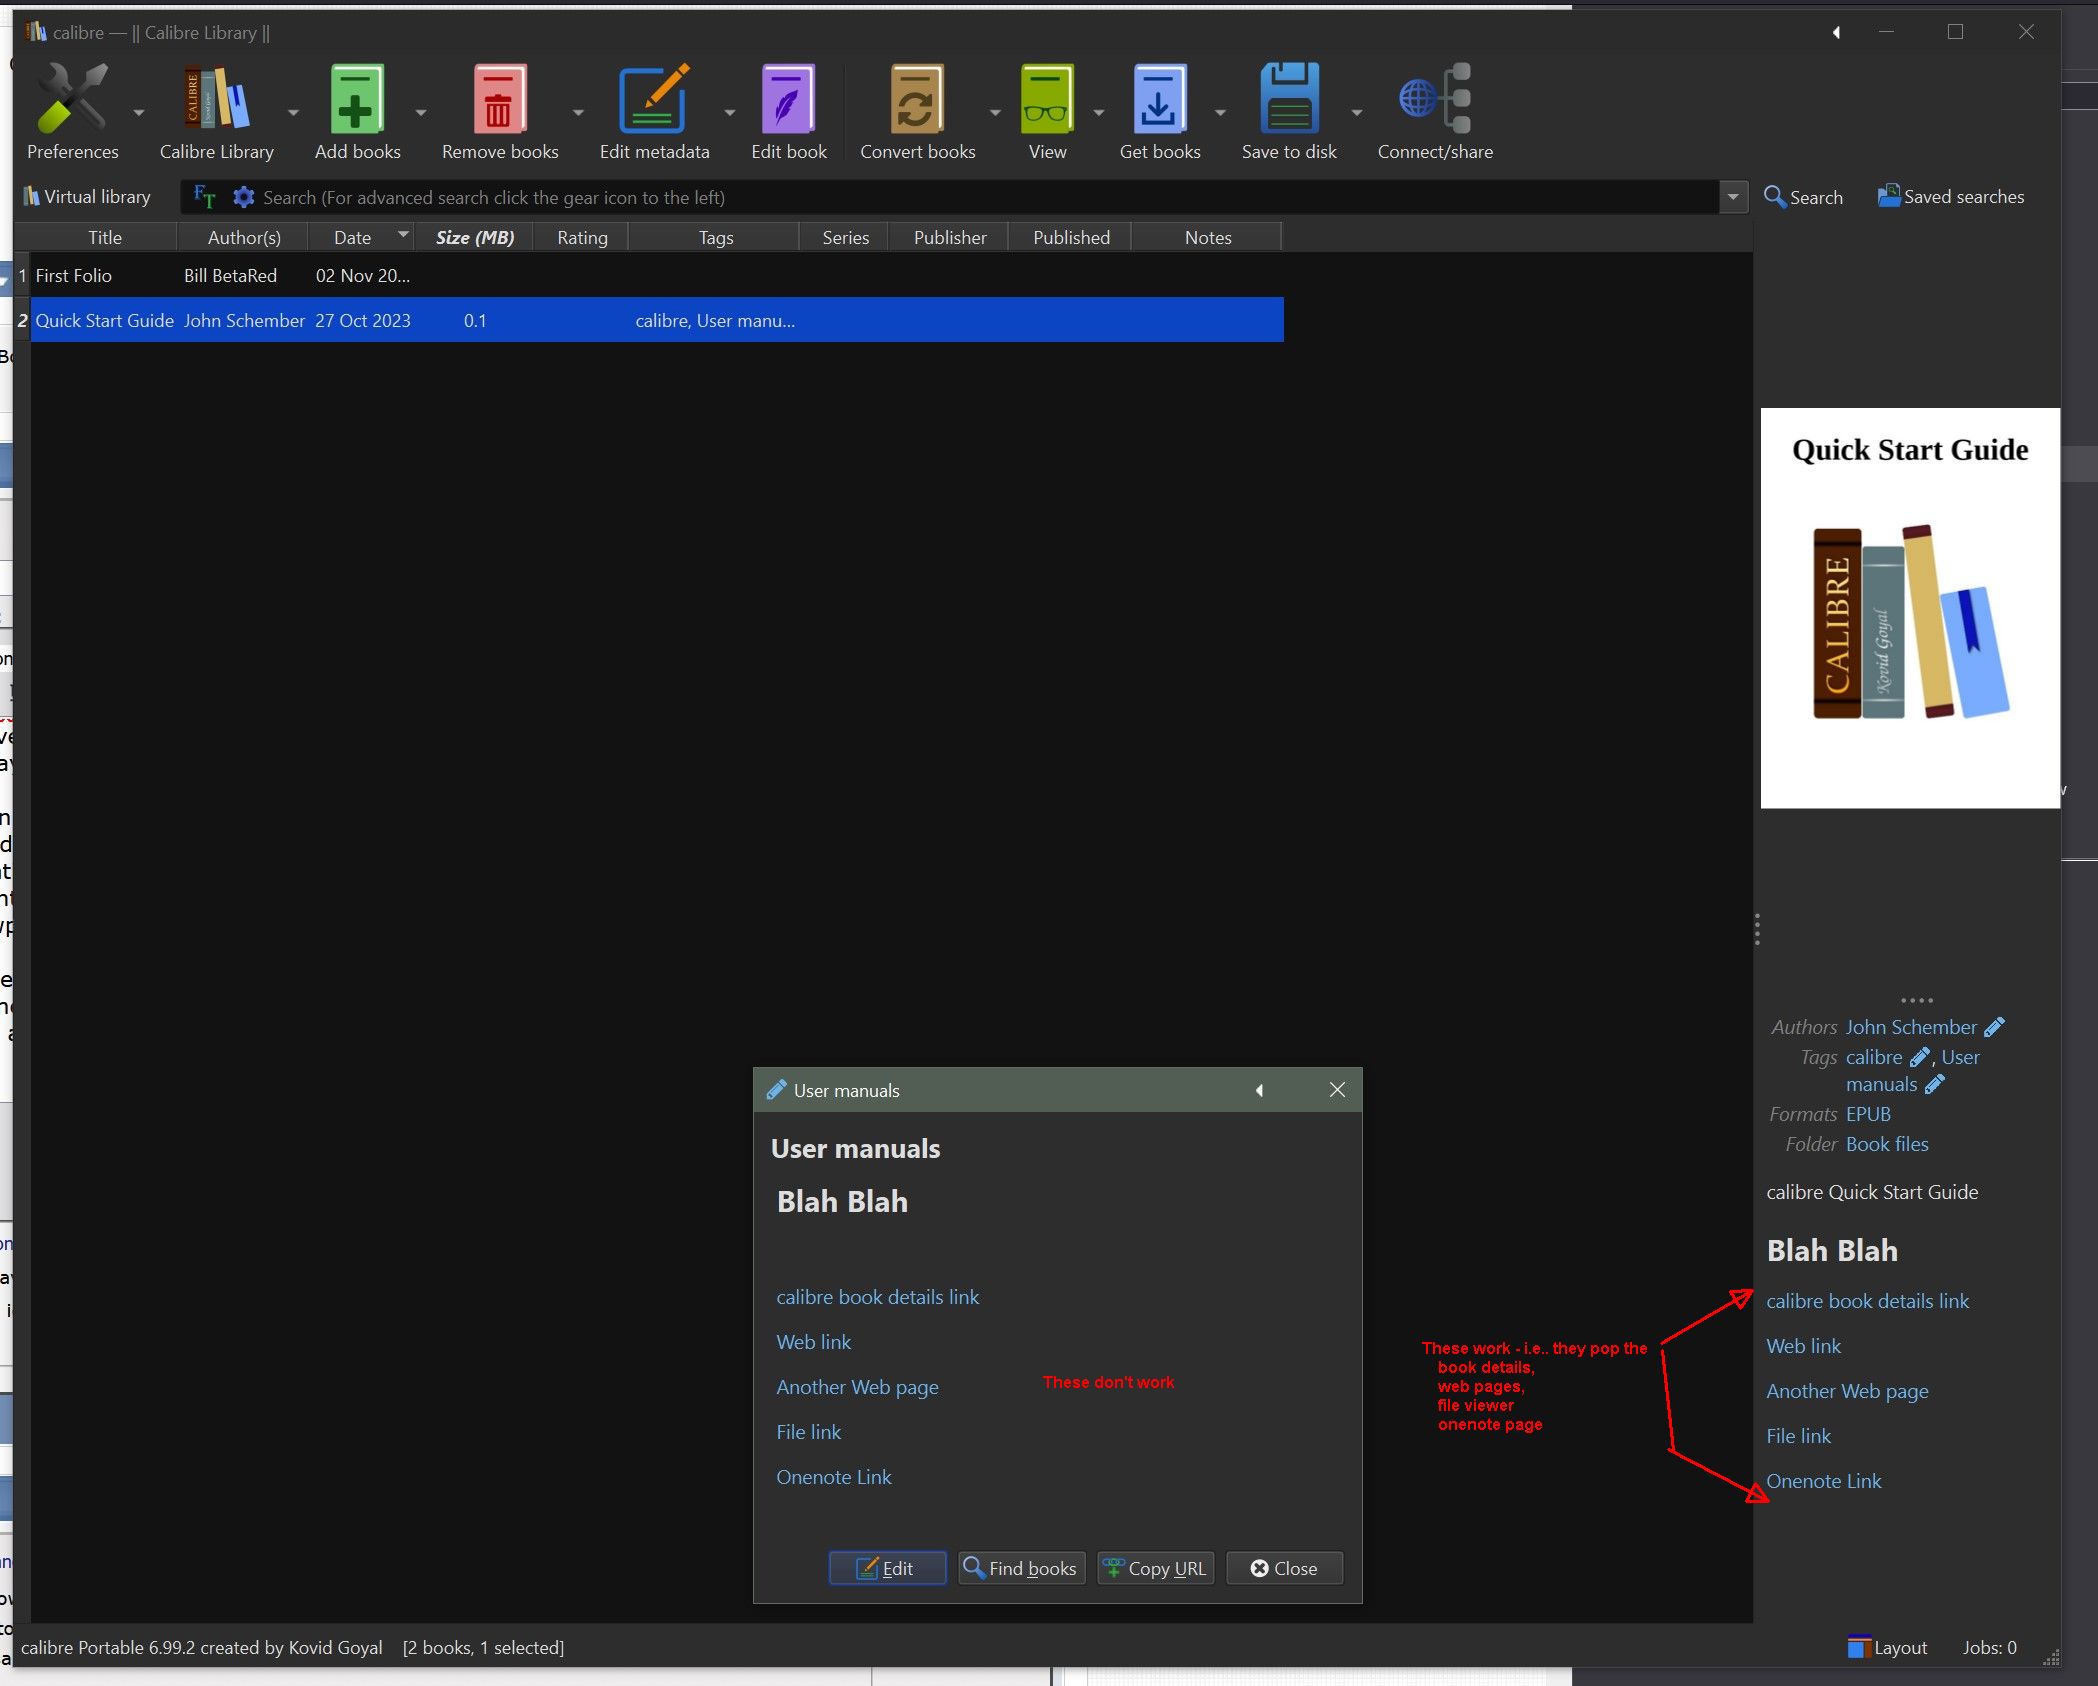Click the Quick Start Guide cover thumbnail
This screenshot has width=2098, height=1686.
[x=1909, y=607]
